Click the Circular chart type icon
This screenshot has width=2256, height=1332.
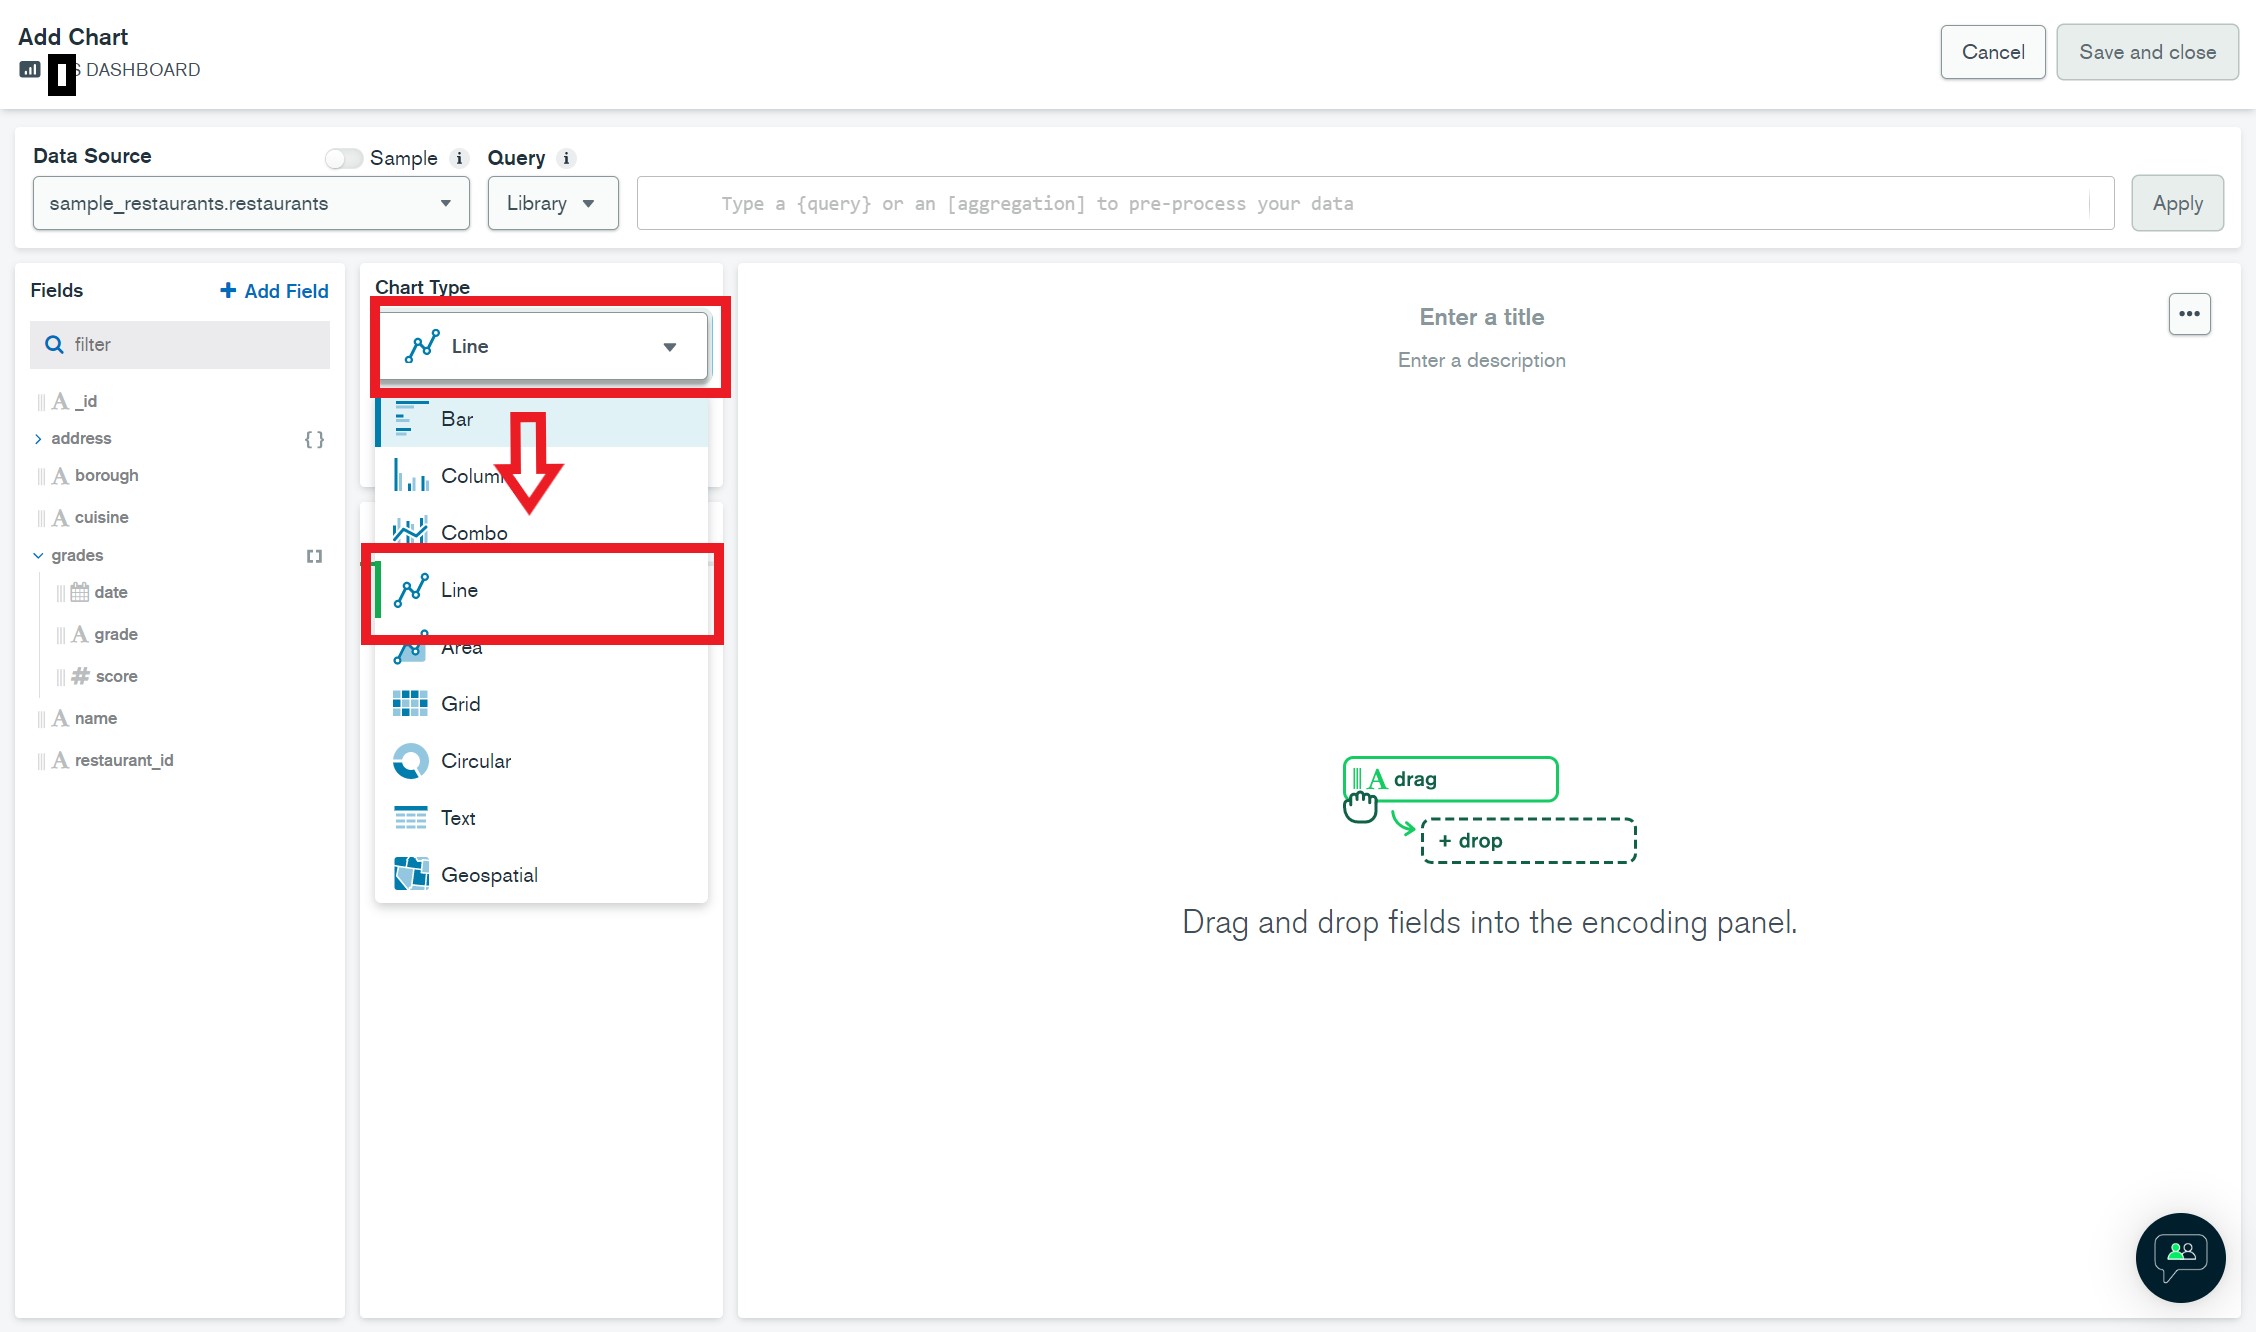pyautogui.click(x=410, y=761)
